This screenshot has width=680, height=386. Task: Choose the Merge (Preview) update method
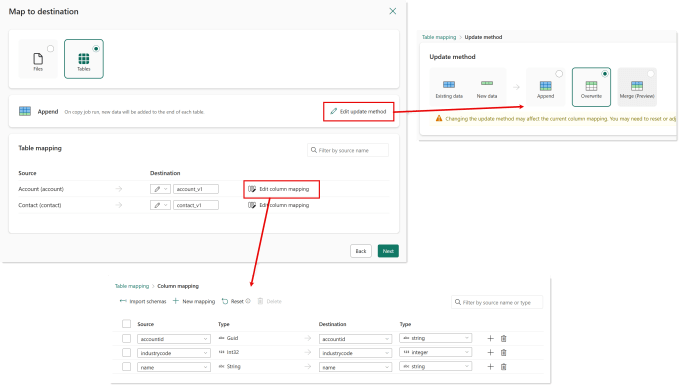637,87
